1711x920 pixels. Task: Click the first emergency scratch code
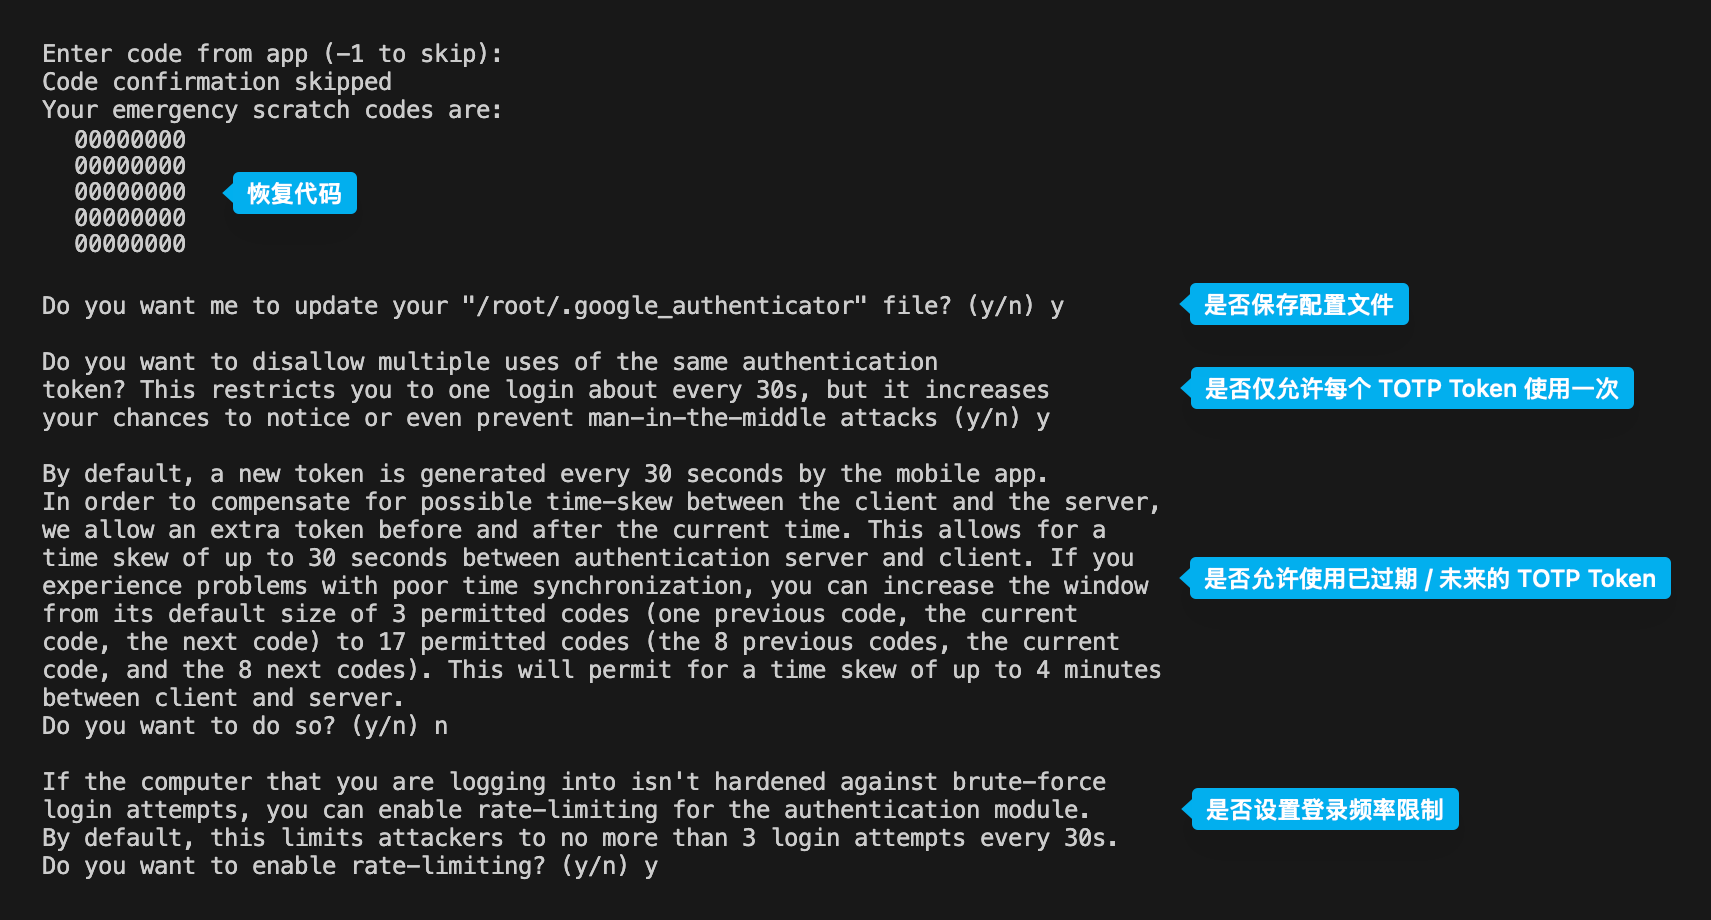[130, 140]
